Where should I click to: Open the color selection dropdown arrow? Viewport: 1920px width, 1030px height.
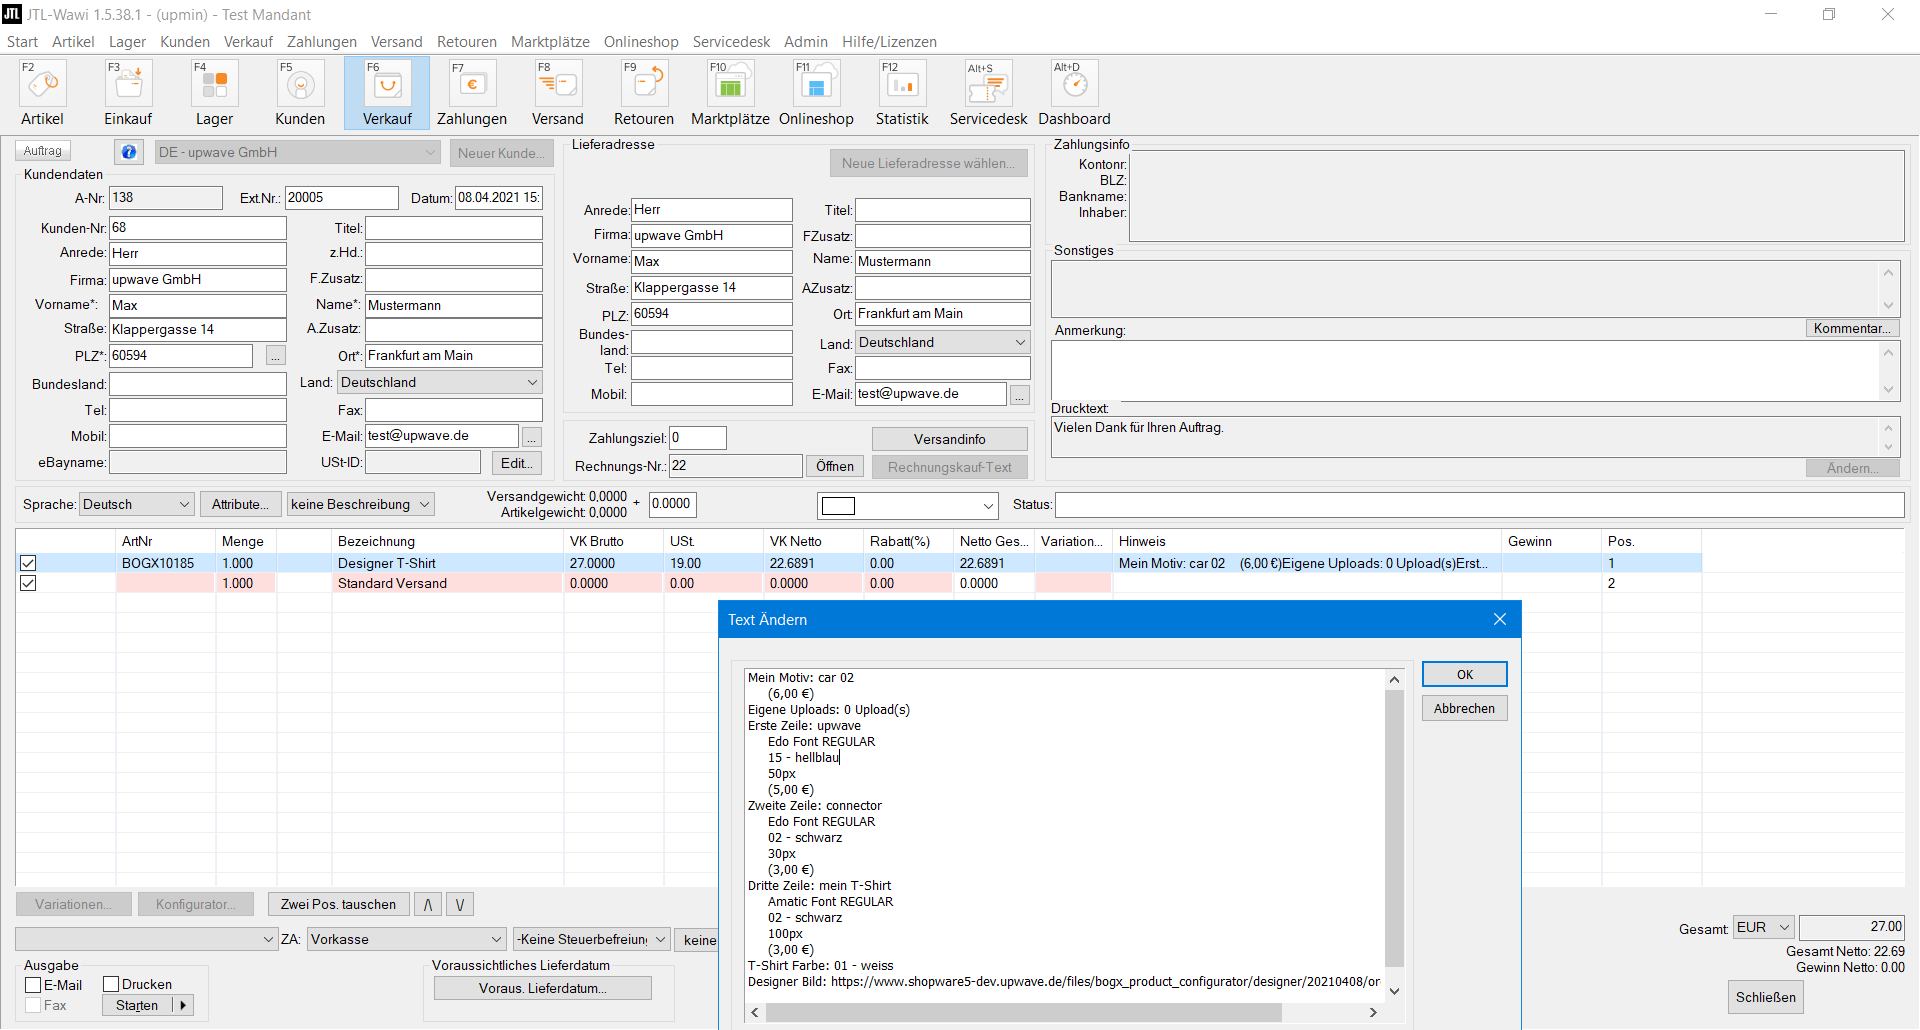coord(988,506)
